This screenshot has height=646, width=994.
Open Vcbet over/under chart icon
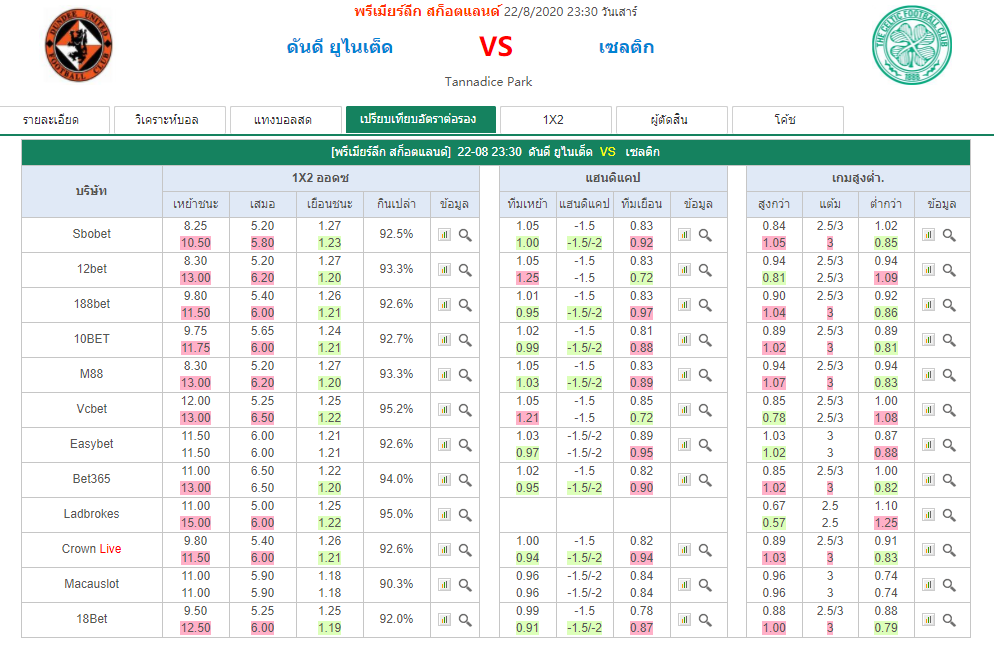(x=929, y=410)
